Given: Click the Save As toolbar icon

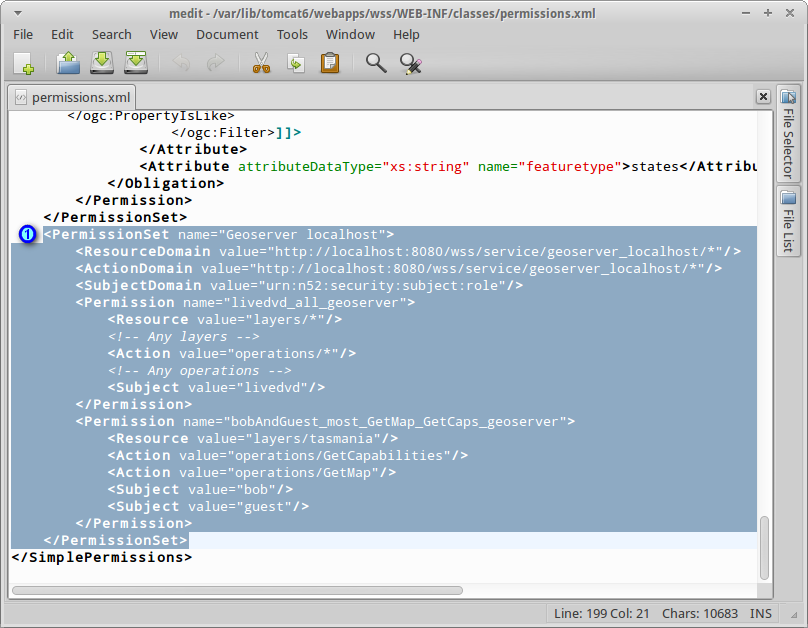Looking at the screenshot, I should (136, 63).
